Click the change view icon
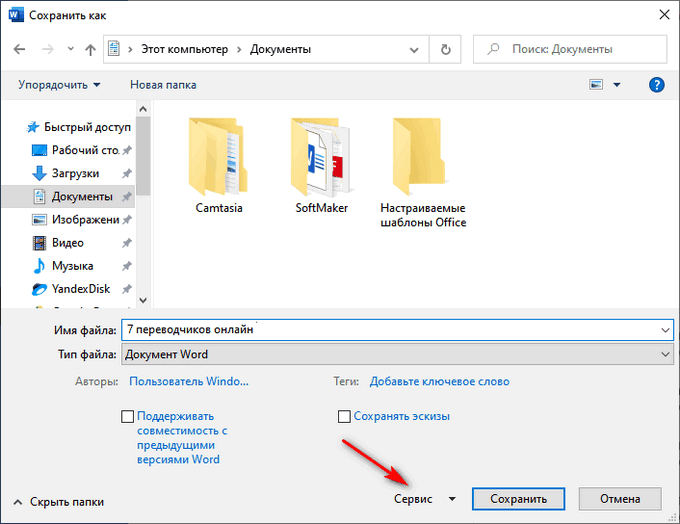Screen dimensions: 680x524 [x=596, y=85]
